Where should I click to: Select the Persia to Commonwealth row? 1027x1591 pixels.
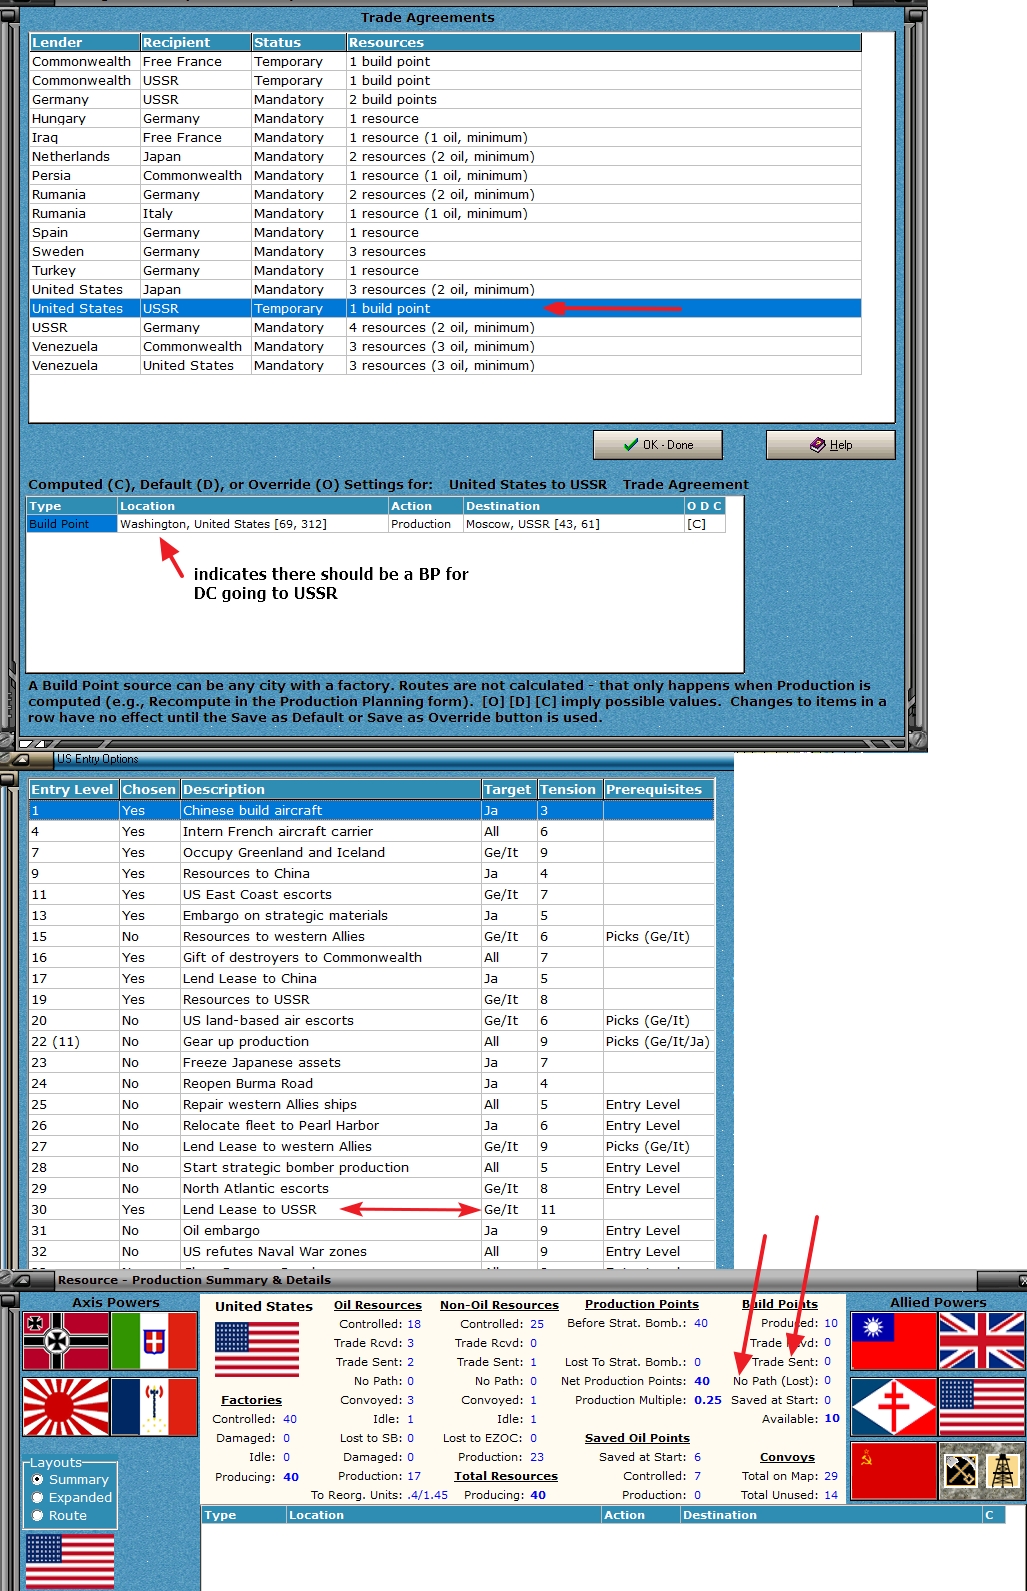tap(445, 175)
